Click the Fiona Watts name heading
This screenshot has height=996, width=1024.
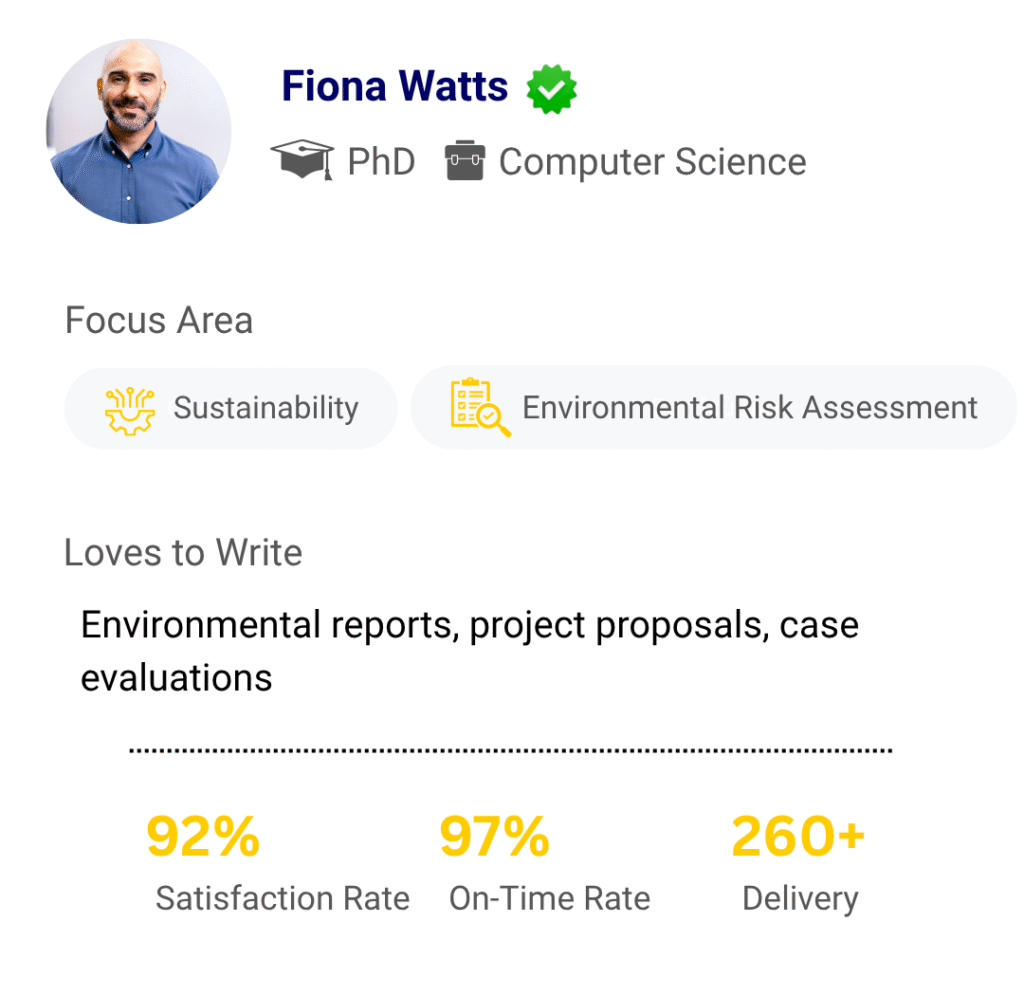[x=395, y=87]
